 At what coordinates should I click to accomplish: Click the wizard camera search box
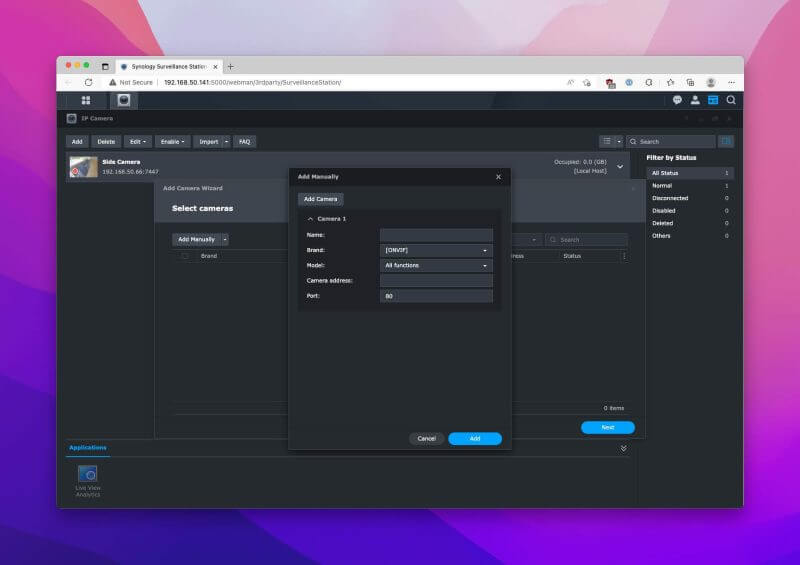tap(587, 239)
